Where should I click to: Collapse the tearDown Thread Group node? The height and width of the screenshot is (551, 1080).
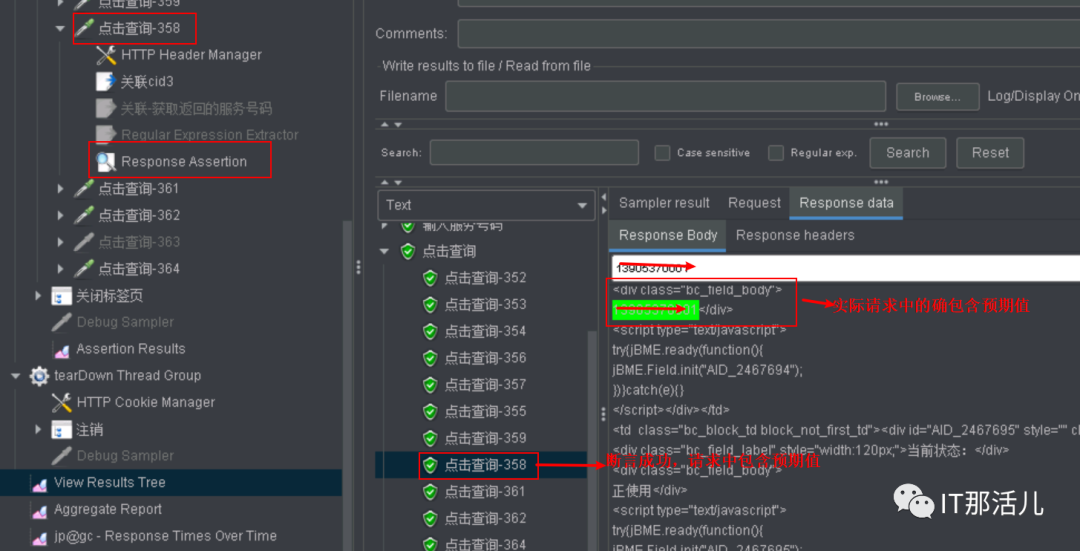click(16, 376)
